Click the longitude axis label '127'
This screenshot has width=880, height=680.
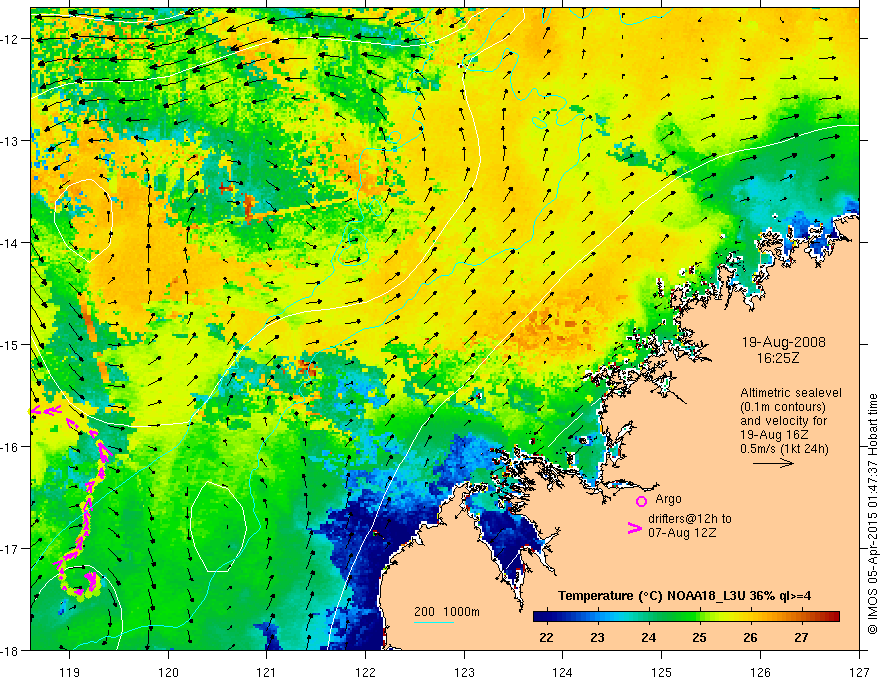tap(859, 672)
